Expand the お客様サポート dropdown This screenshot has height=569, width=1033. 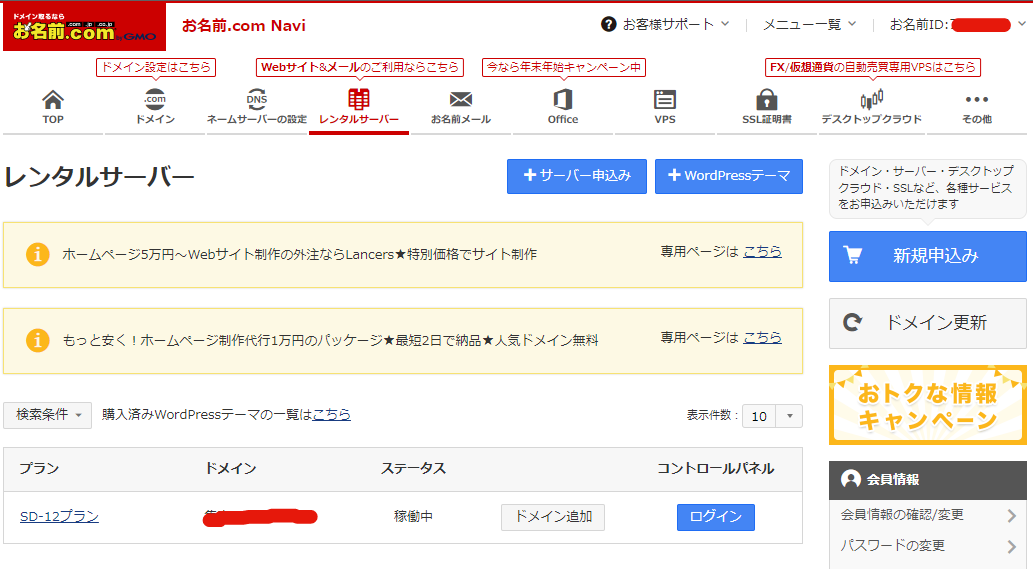click(x=666, y=24)
